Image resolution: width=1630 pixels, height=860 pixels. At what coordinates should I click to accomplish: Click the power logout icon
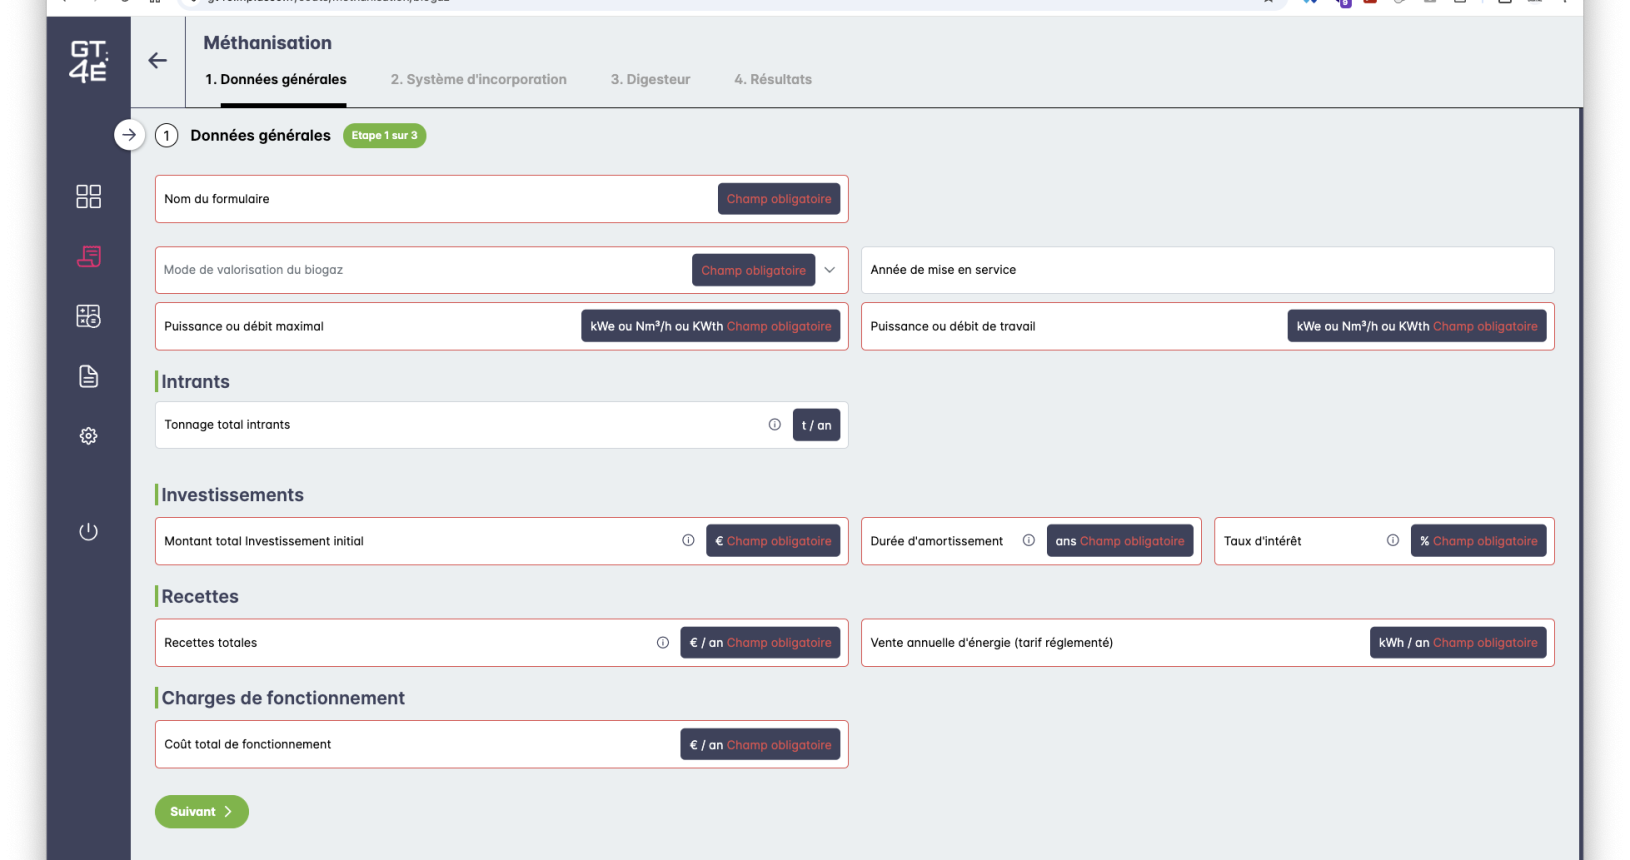(x=88, y=531)
